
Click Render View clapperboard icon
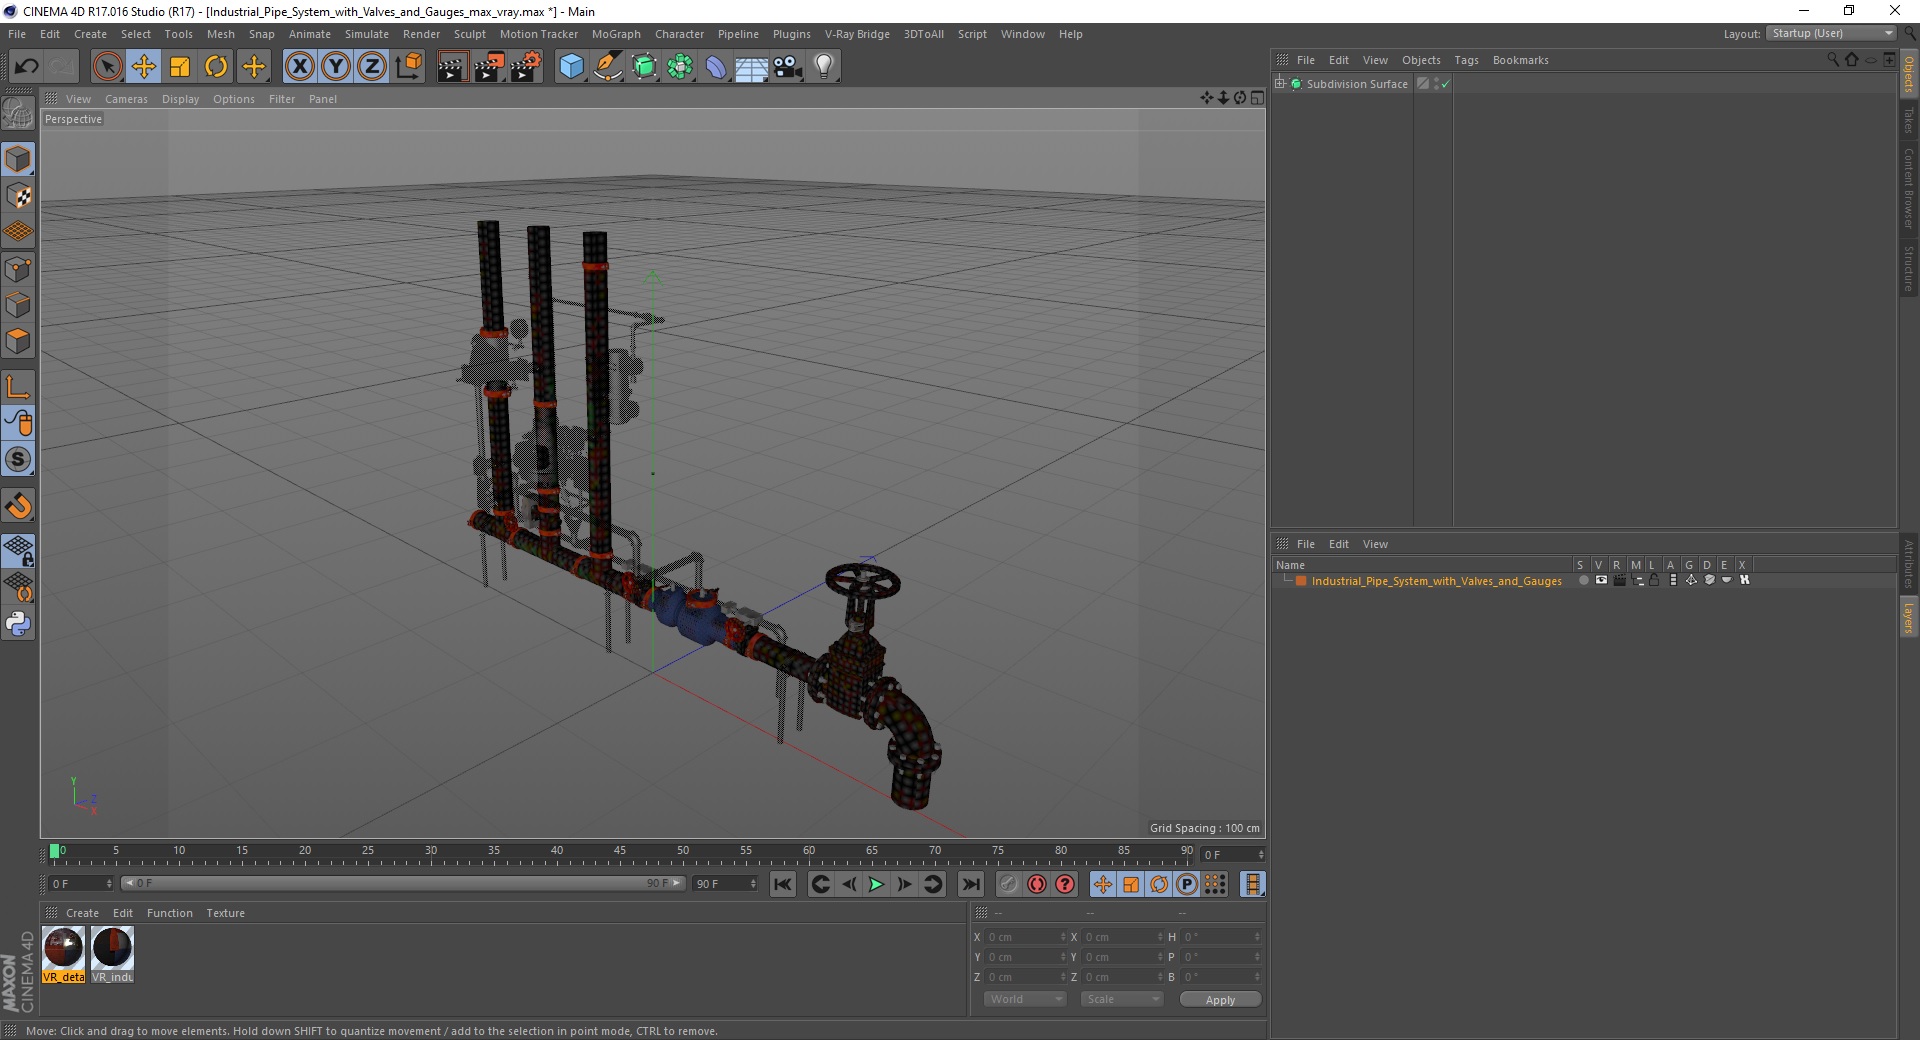coord(452,67)
